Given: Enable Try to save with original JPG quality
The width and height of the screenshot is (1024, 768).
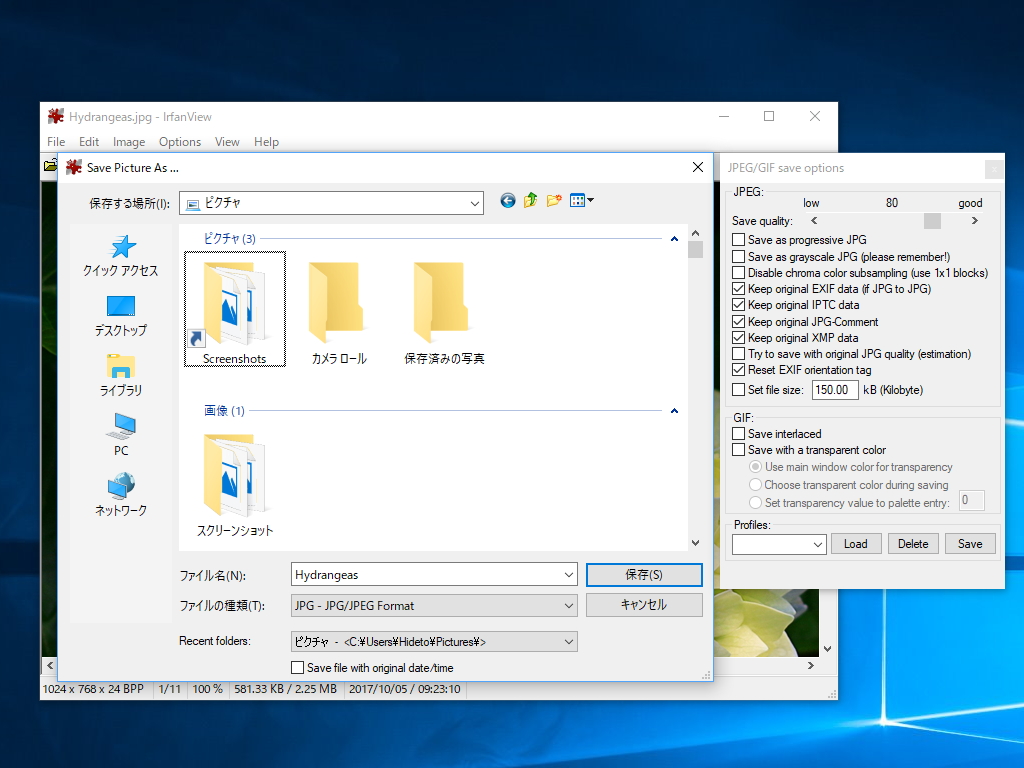Looking at the screenshot, I should (739, 354).
